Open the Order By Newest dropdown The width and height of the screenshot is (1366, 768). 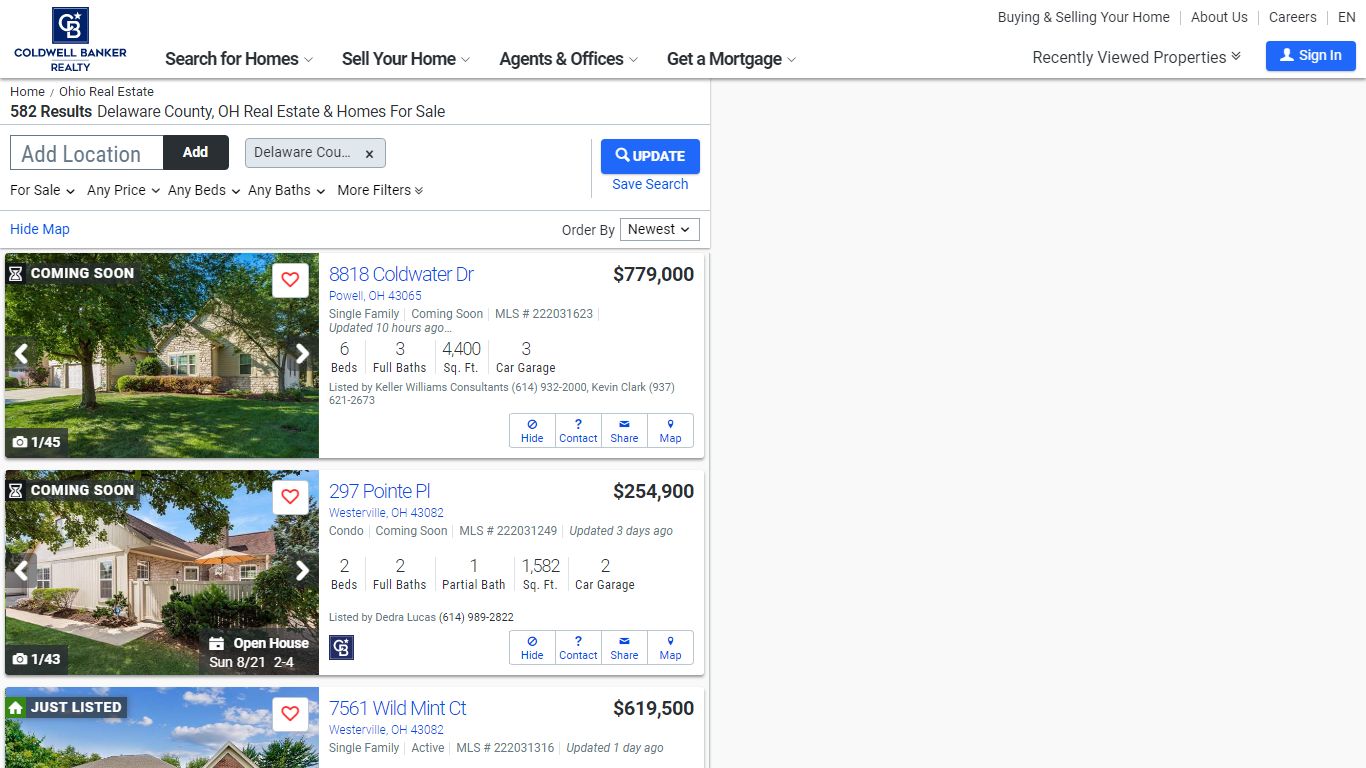coord(659,229)
